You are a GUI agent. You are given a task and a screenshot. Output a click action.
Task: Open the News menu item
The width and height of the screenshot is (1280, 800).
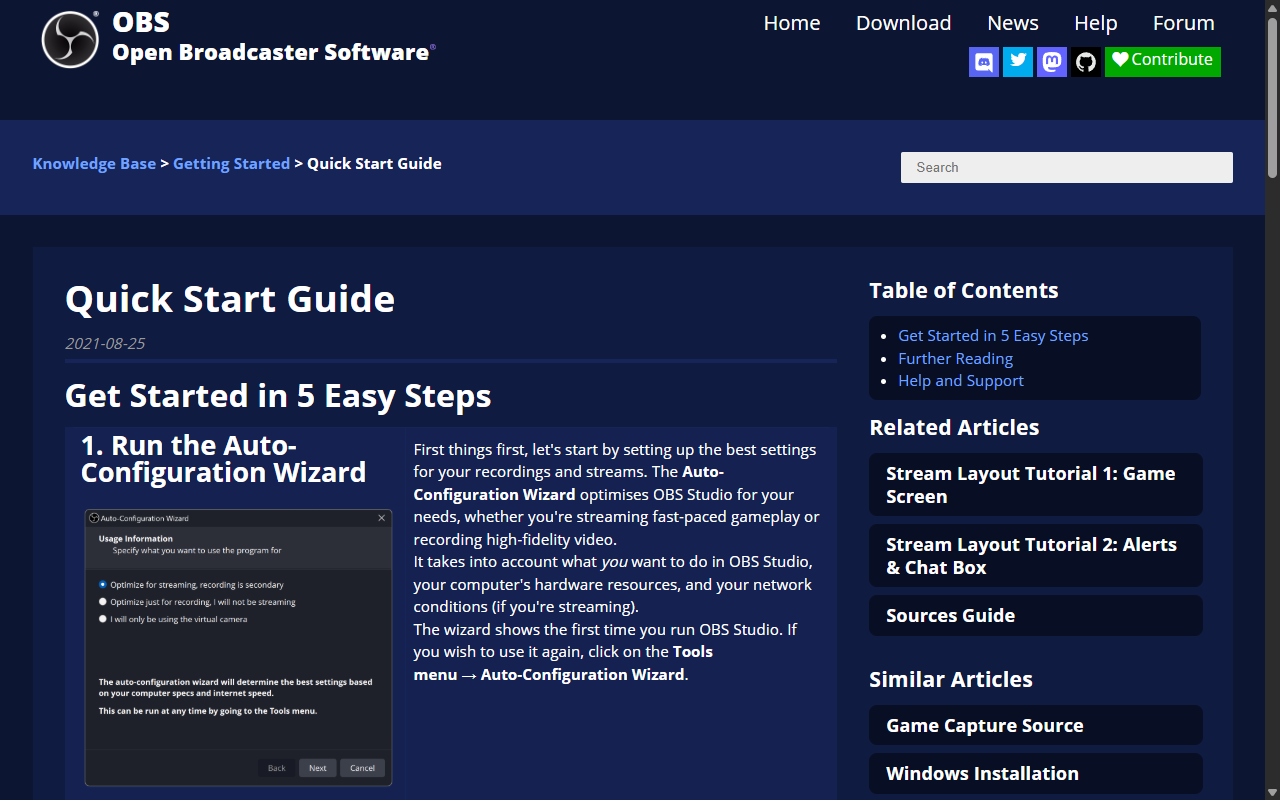[x=1013, y=23]
